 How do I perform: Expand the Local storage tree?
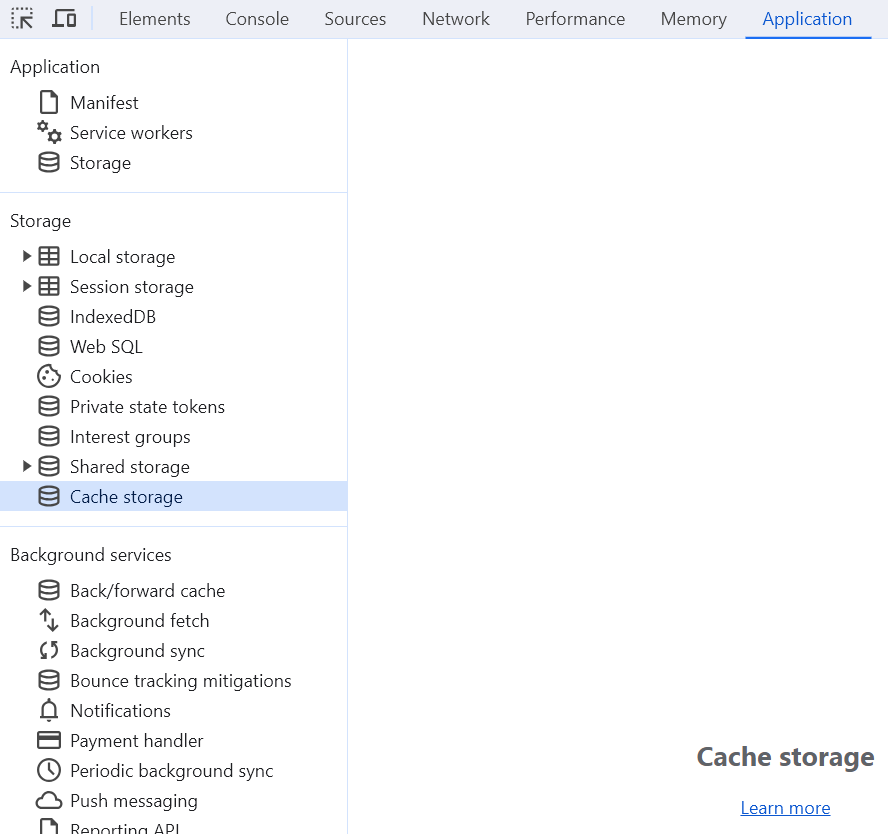(26, 256)
